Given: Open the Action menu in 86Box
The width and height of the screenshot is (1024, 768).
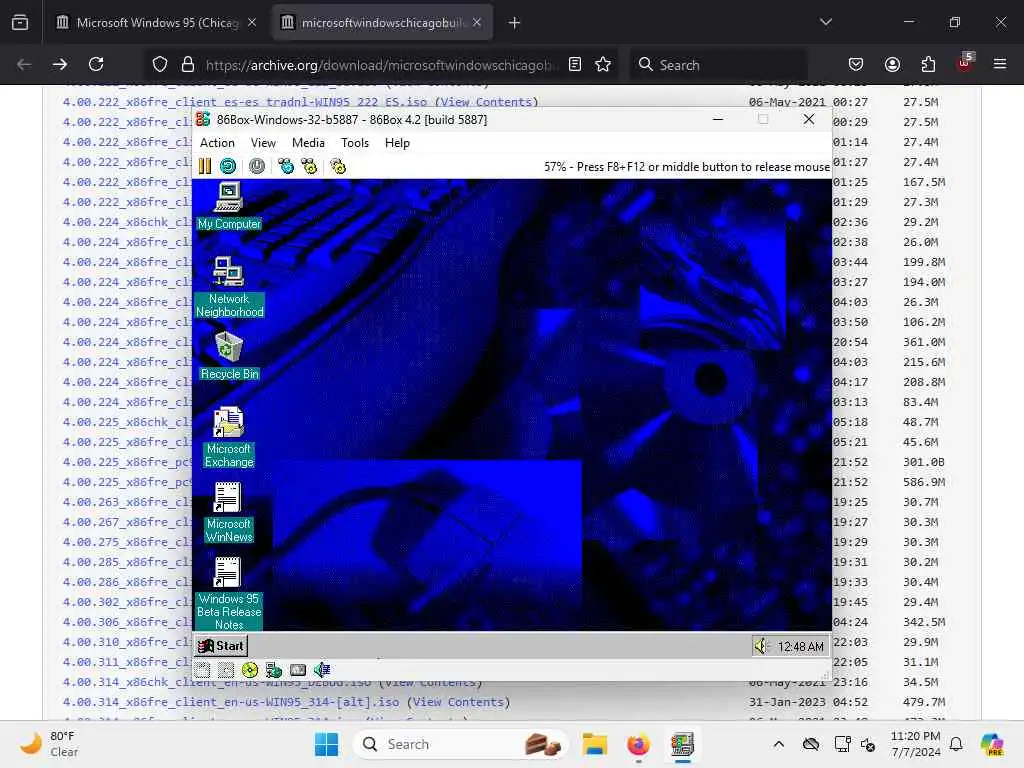Looking at the screenshot, I should click(x=217, y=143).
